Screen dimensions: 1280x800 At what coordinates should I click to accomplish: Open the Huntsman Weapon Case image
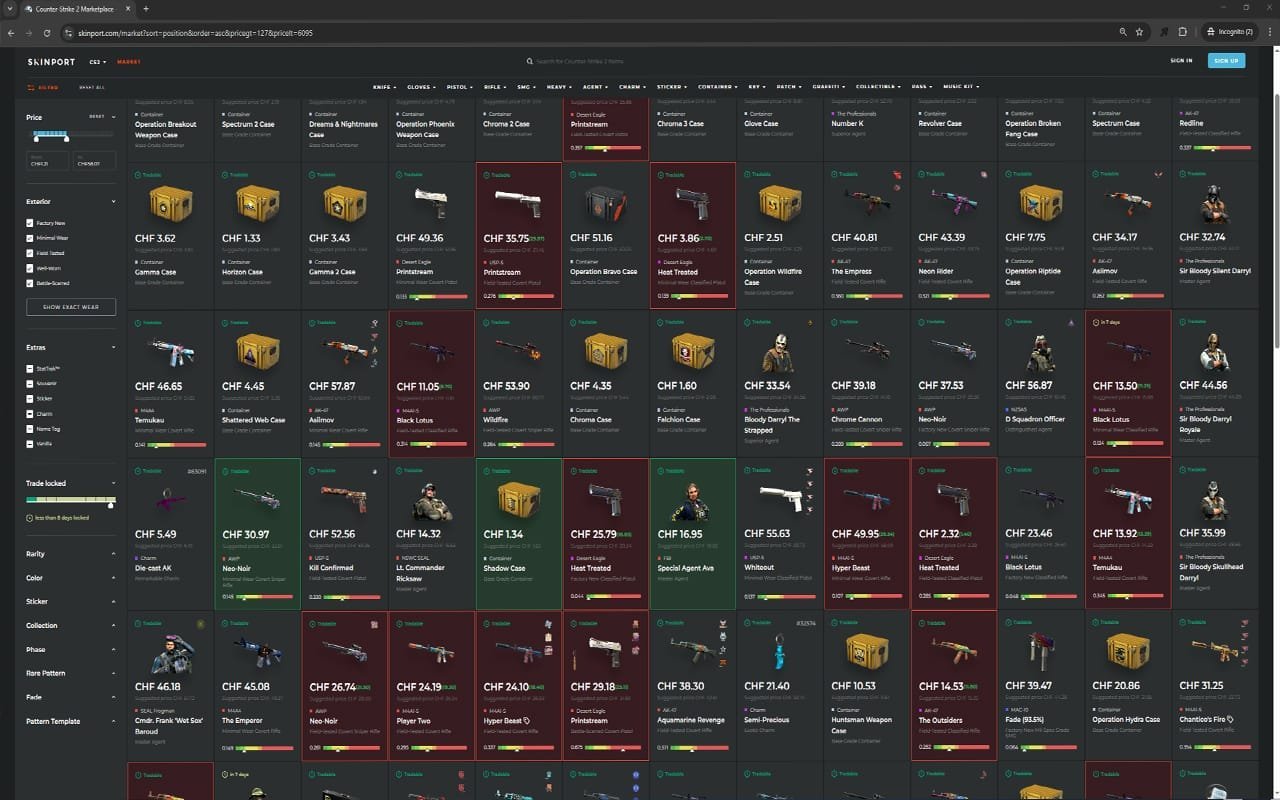click(867, 650)
